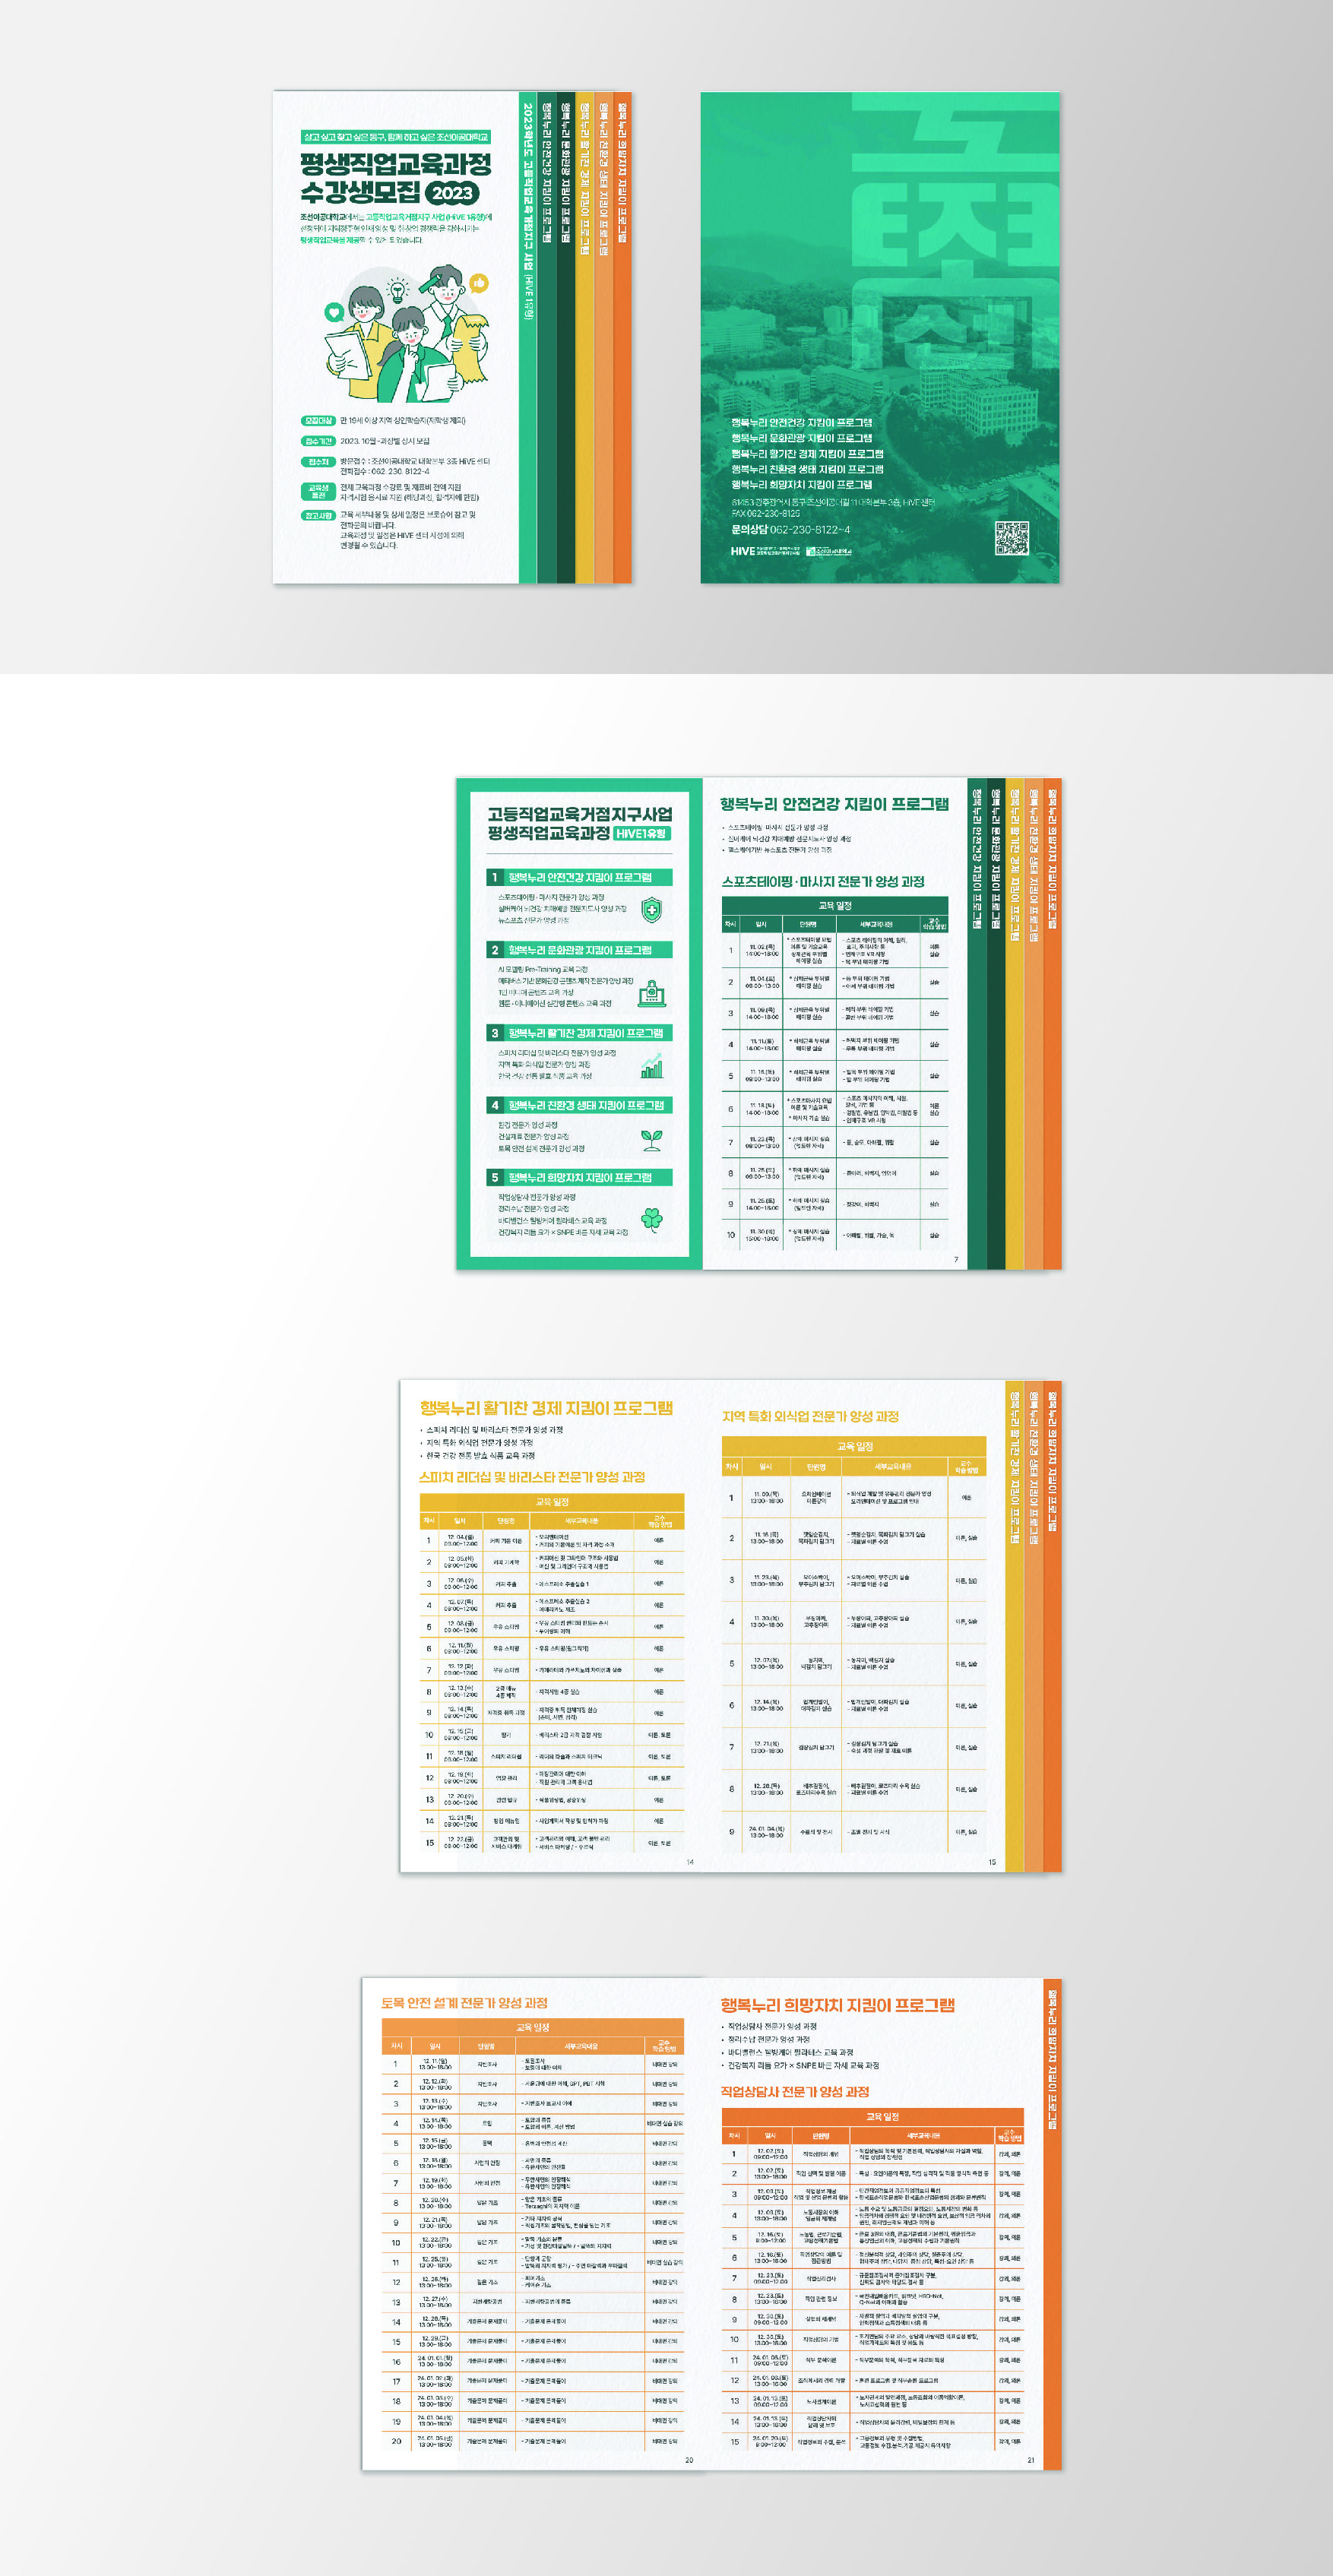Click the 11.02.(목) 14:00~18:00 cell in green table
Screen dimensions: 1333x2576
(760, 950)
